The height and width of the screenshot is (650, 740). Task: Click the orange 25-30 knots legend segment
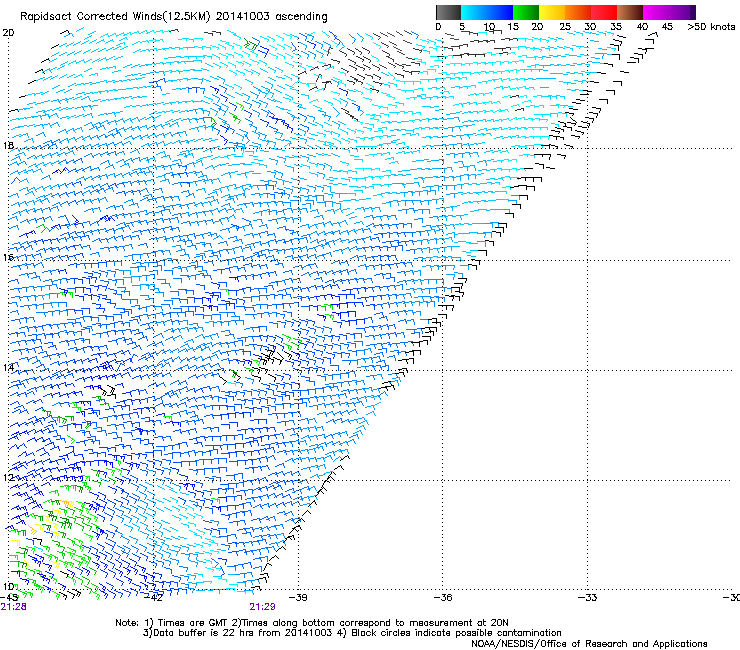click(578, 12)
